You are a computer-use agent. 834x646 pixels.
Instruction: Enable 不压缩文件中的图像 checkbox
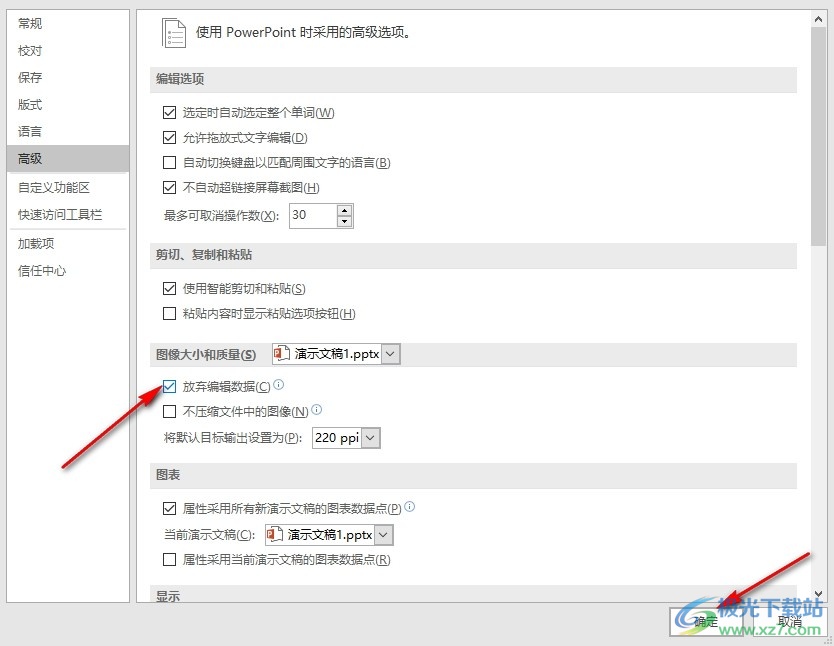[169, 412]
